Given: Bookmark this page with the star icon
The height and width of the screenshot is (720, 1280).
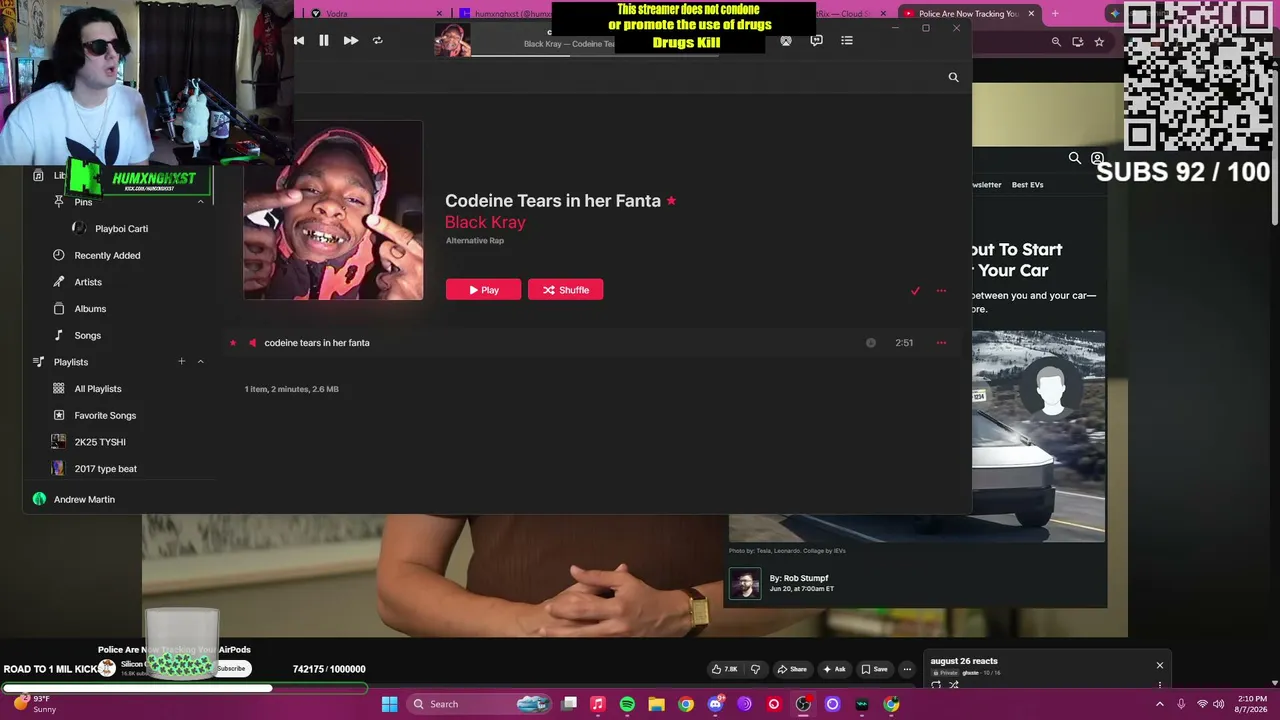Looking at the screenshot, I should coord(1099,42).
